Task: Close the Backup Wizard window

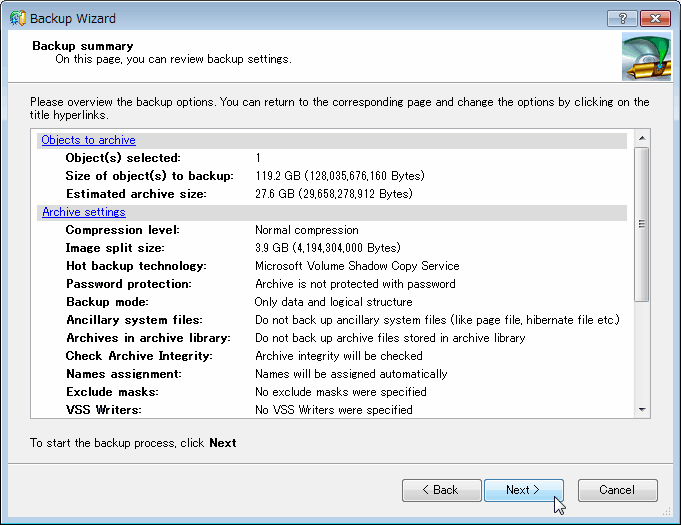Action: pos(654,18)
